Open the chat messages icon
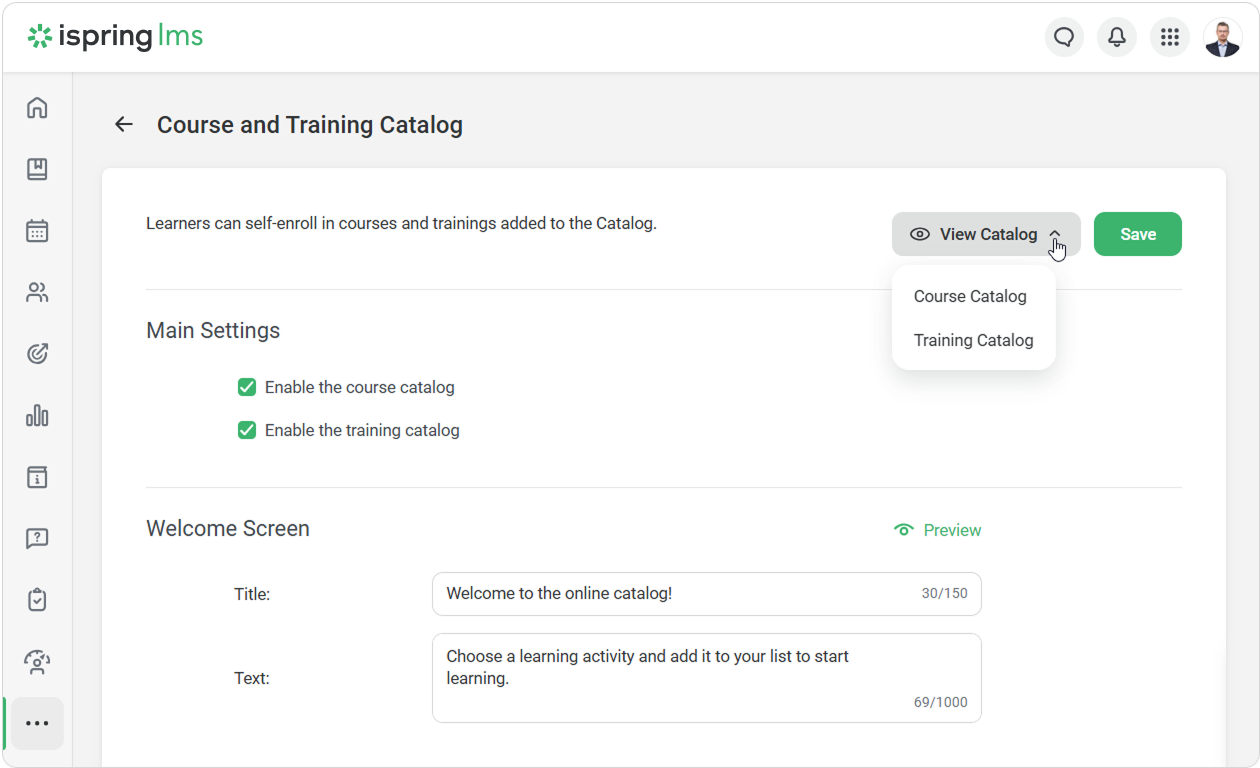The width and height of the screenshot is (1260, 768). point(1064,38)
